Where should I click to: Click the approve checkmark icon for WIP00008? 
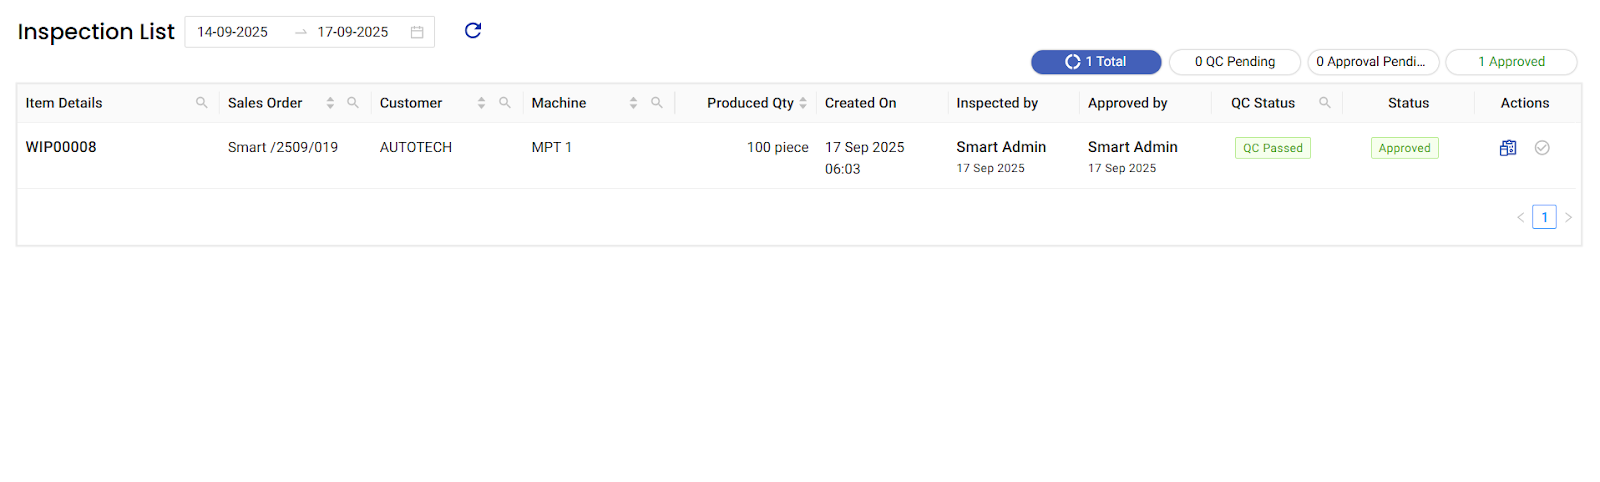click(x=1542, y=148)
